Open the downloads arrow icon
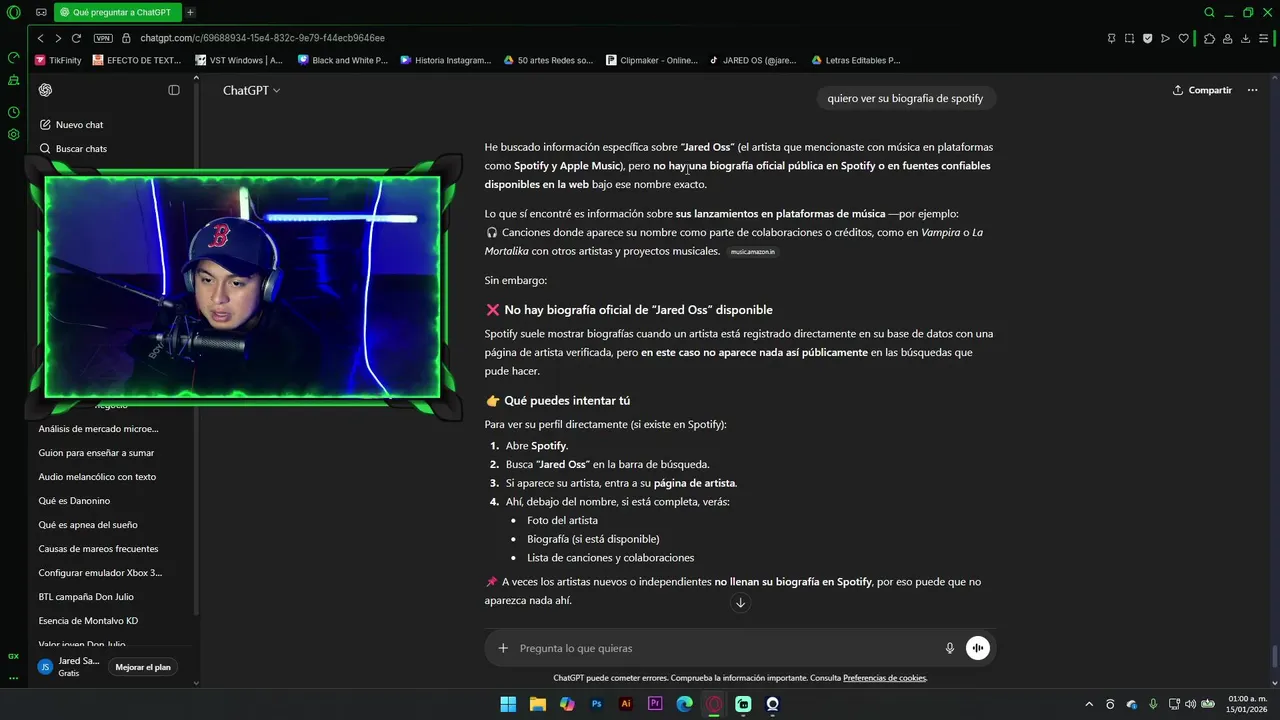The height and width of the screenshot is (720, 1280). pyautogui.click(x=1246, y=38)
